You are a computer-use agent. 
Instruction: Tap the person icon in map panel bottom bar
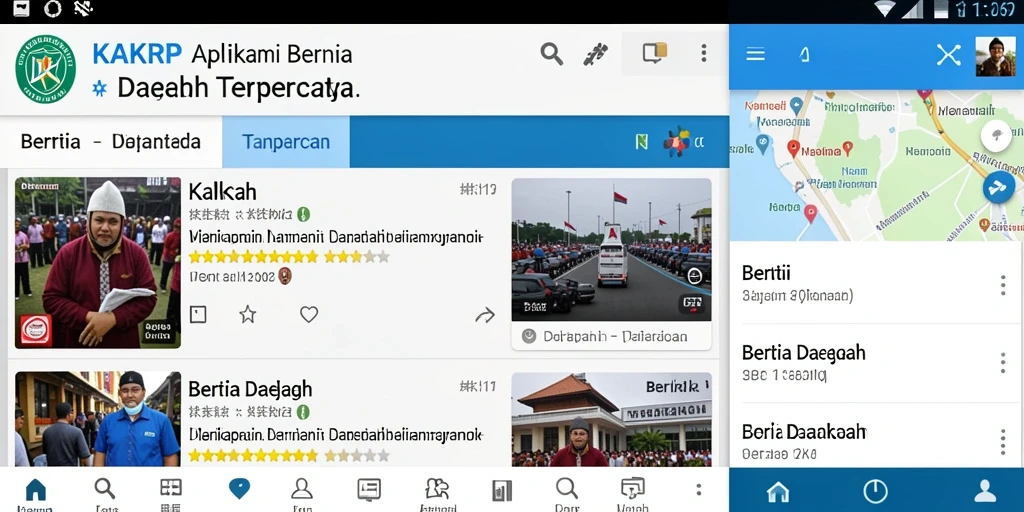984,491
